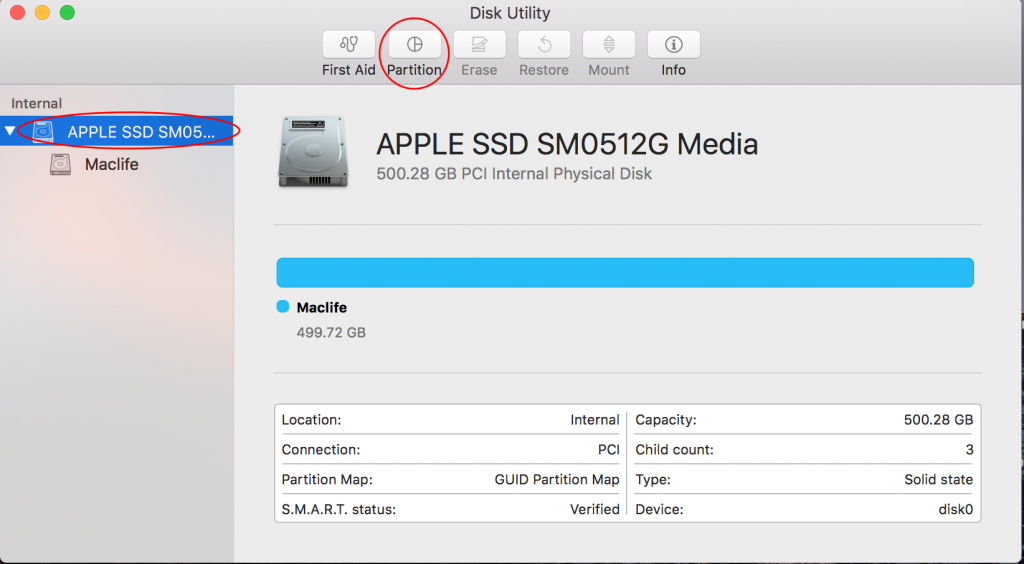Click the Restore toolbar icon

pos(544,44)
